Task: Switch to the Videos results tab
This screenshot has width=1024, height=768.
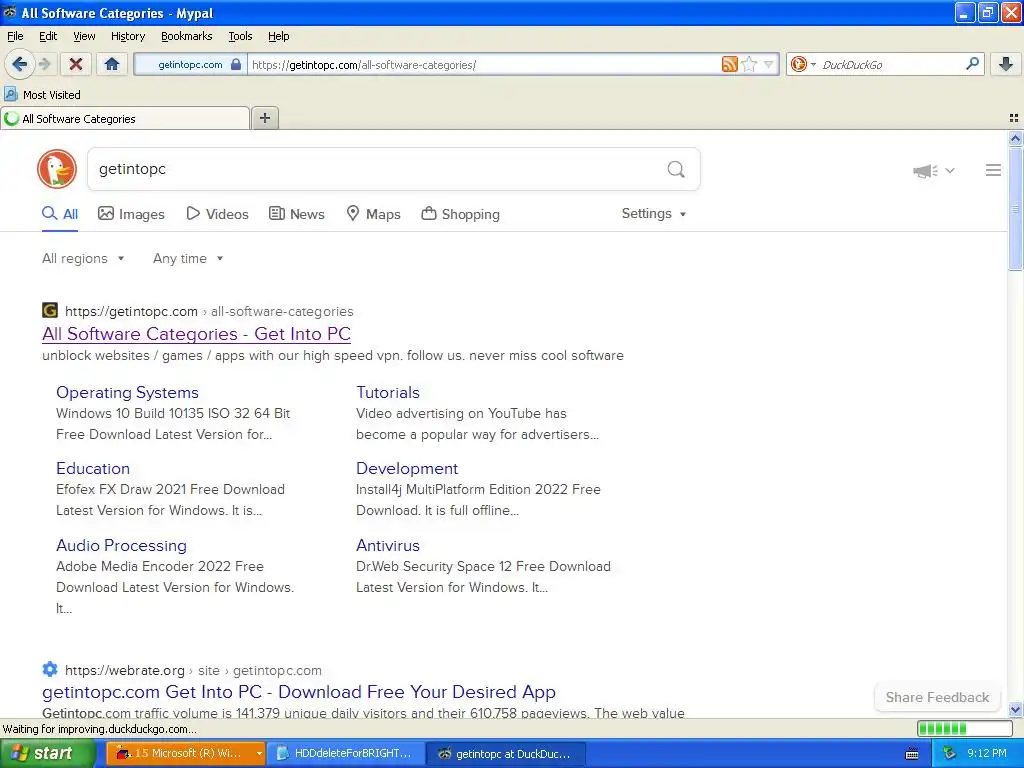Action: click(217, 214)
